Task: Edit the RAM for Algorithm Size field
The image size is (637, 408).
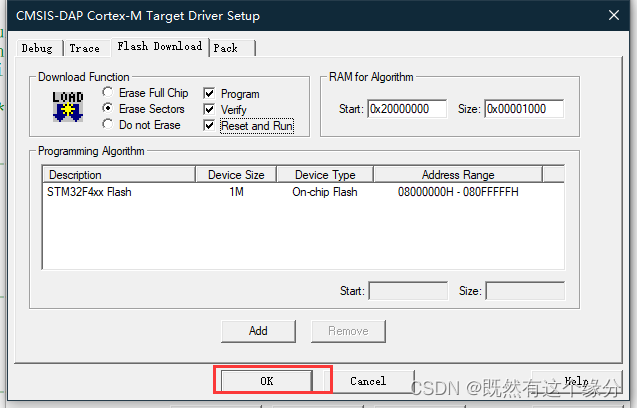Action: point(524,109)
